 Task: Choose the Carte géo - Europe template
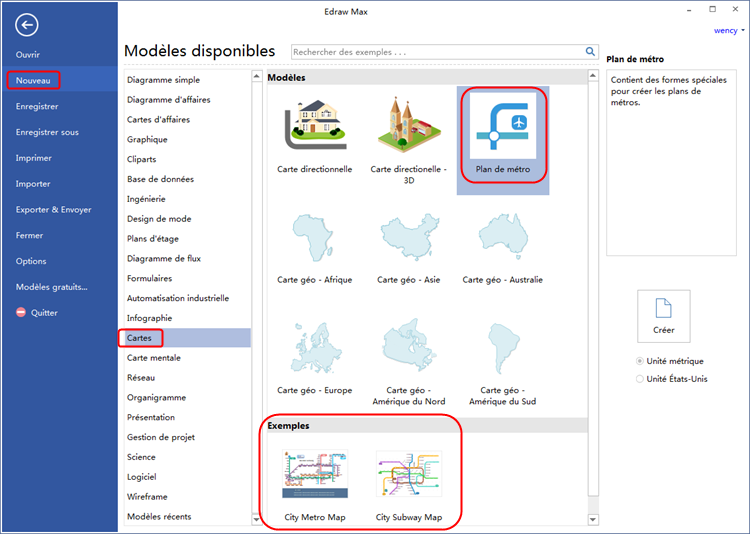click(x=314, y=359)
